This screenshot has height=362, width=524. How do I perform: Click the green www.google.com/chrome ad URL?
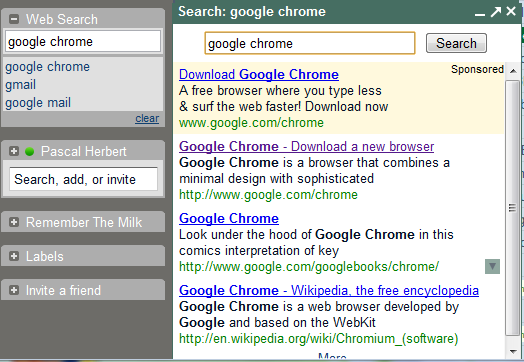(251, 123)
